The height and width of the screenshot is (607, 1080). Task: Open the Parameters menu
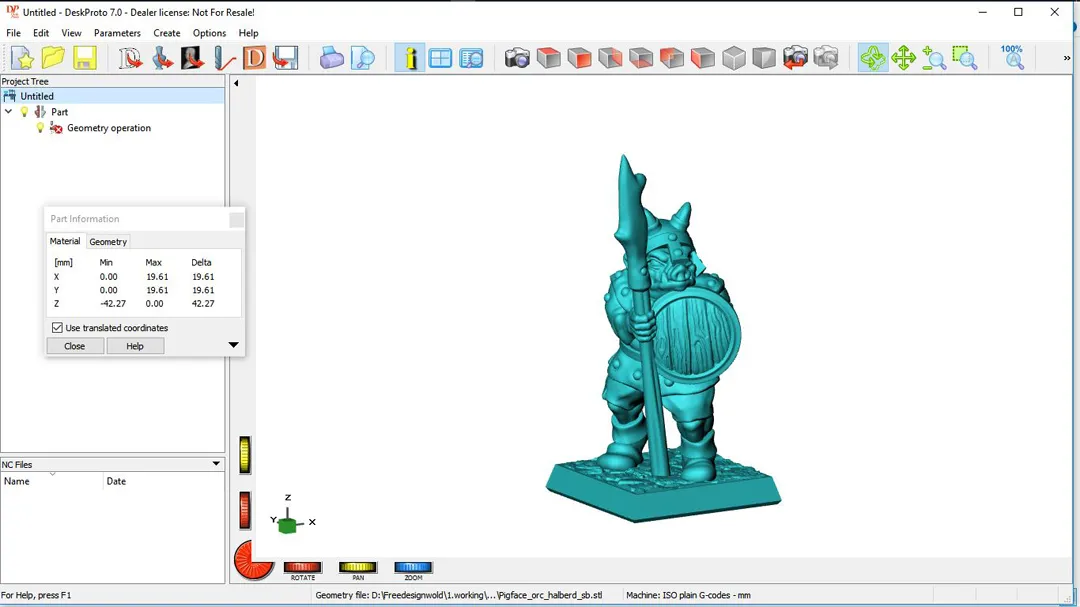[x=117, y=33]
